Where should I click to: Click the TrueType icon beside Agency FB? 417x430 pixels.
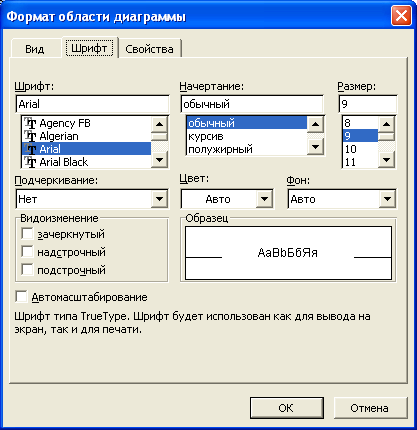click(x=30, y=123)
